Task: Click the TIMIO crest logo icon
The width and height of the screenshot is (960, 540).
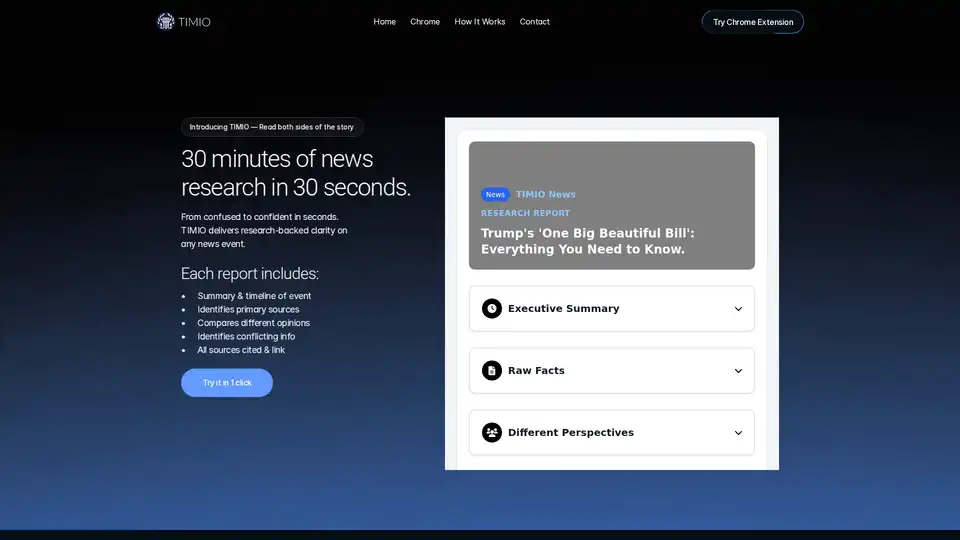Action: click(x=166, y=21)
